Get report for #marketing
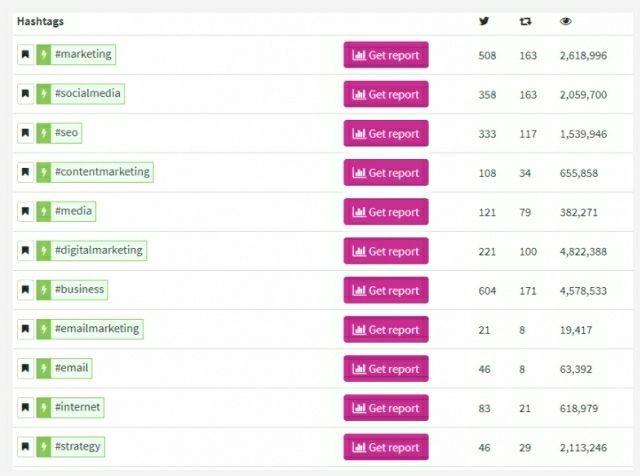Viewport: 640px width, 476px height. (x=386, y=55)
